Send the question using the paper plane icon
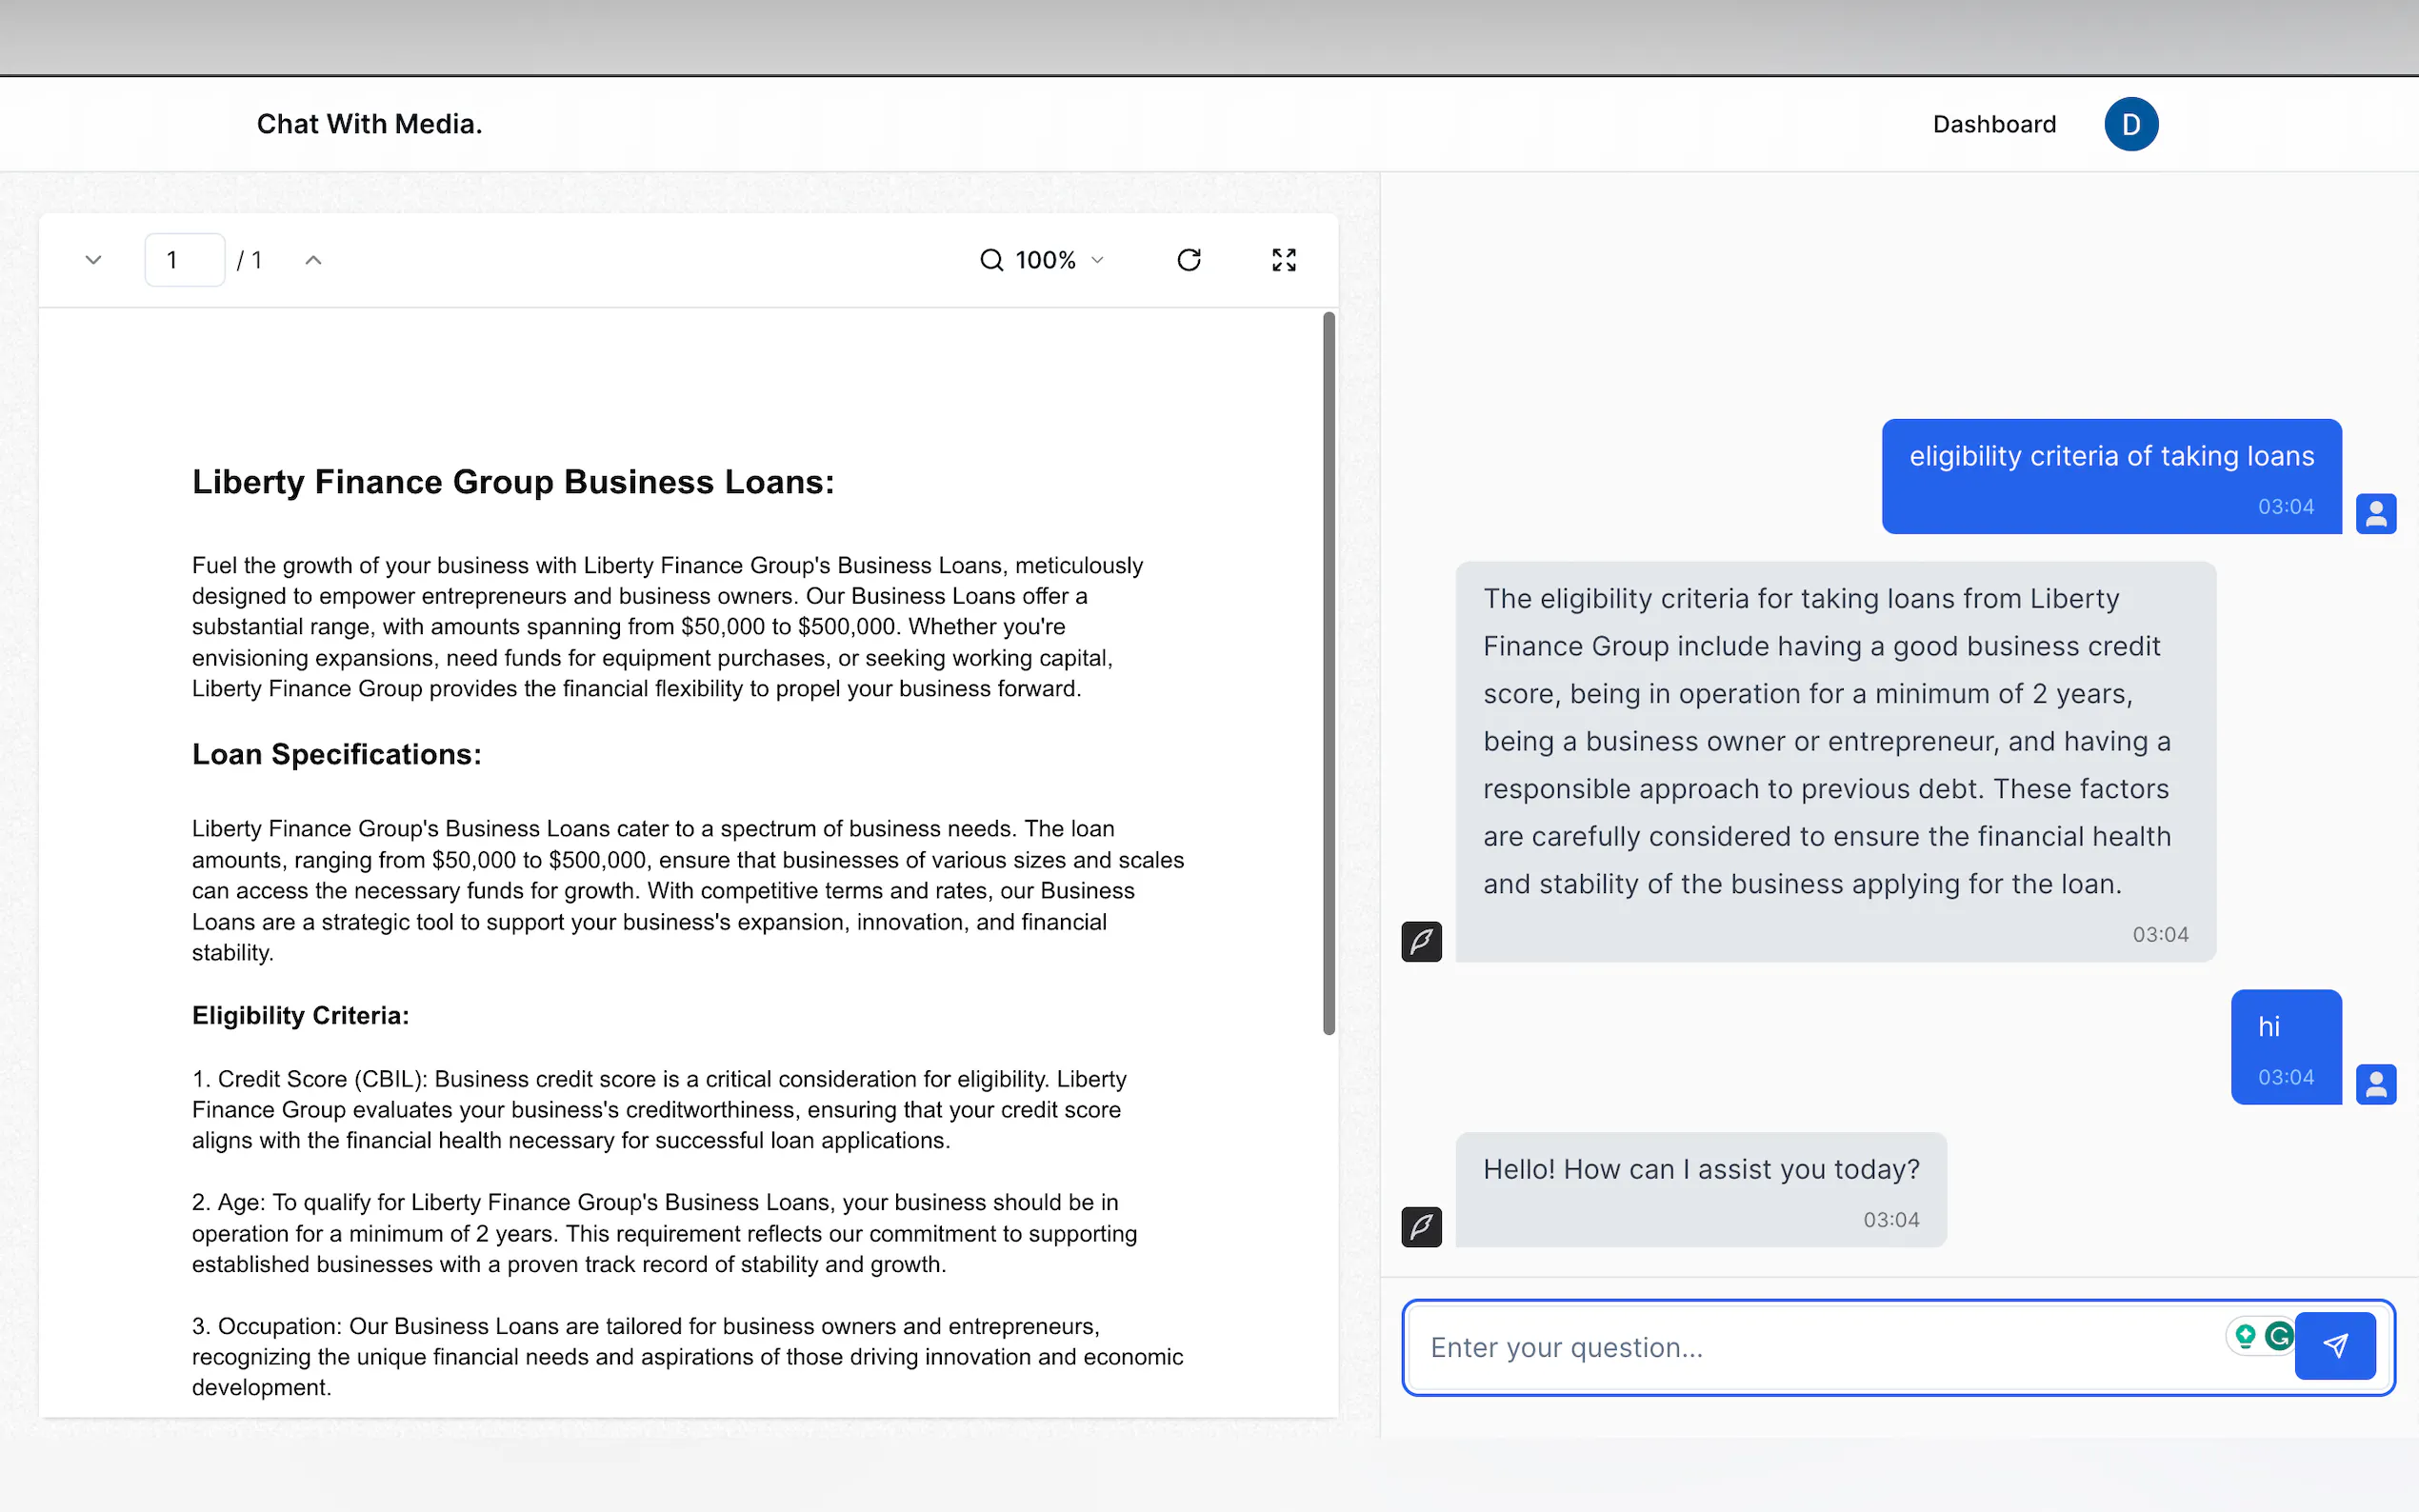The width and height of the screenshot is (2419, 1512). click(x=2335, y=1346)
